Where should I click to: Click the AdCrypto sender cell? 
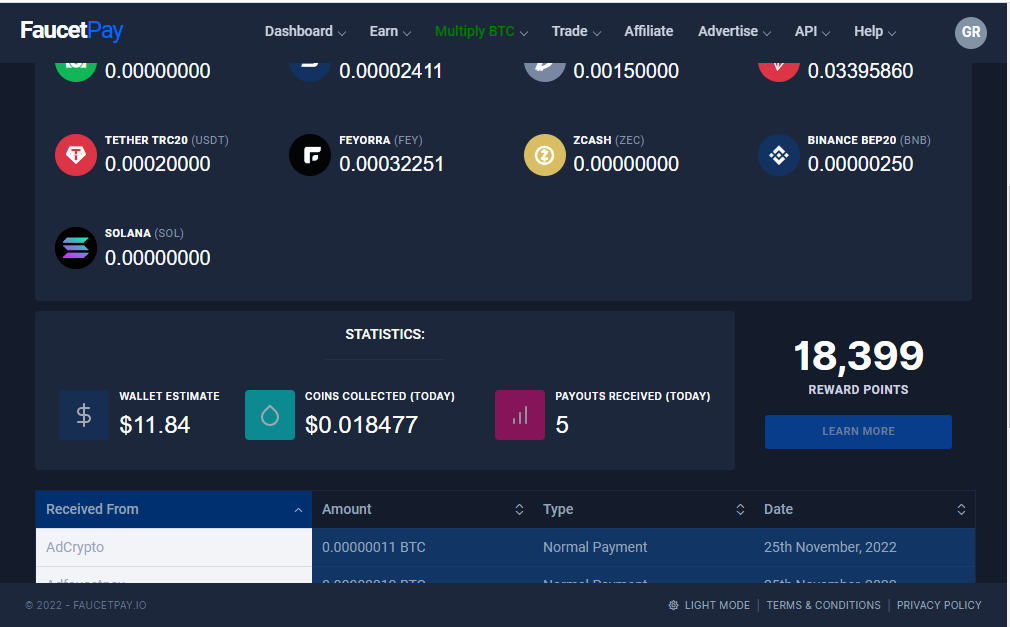pos(174,547)
